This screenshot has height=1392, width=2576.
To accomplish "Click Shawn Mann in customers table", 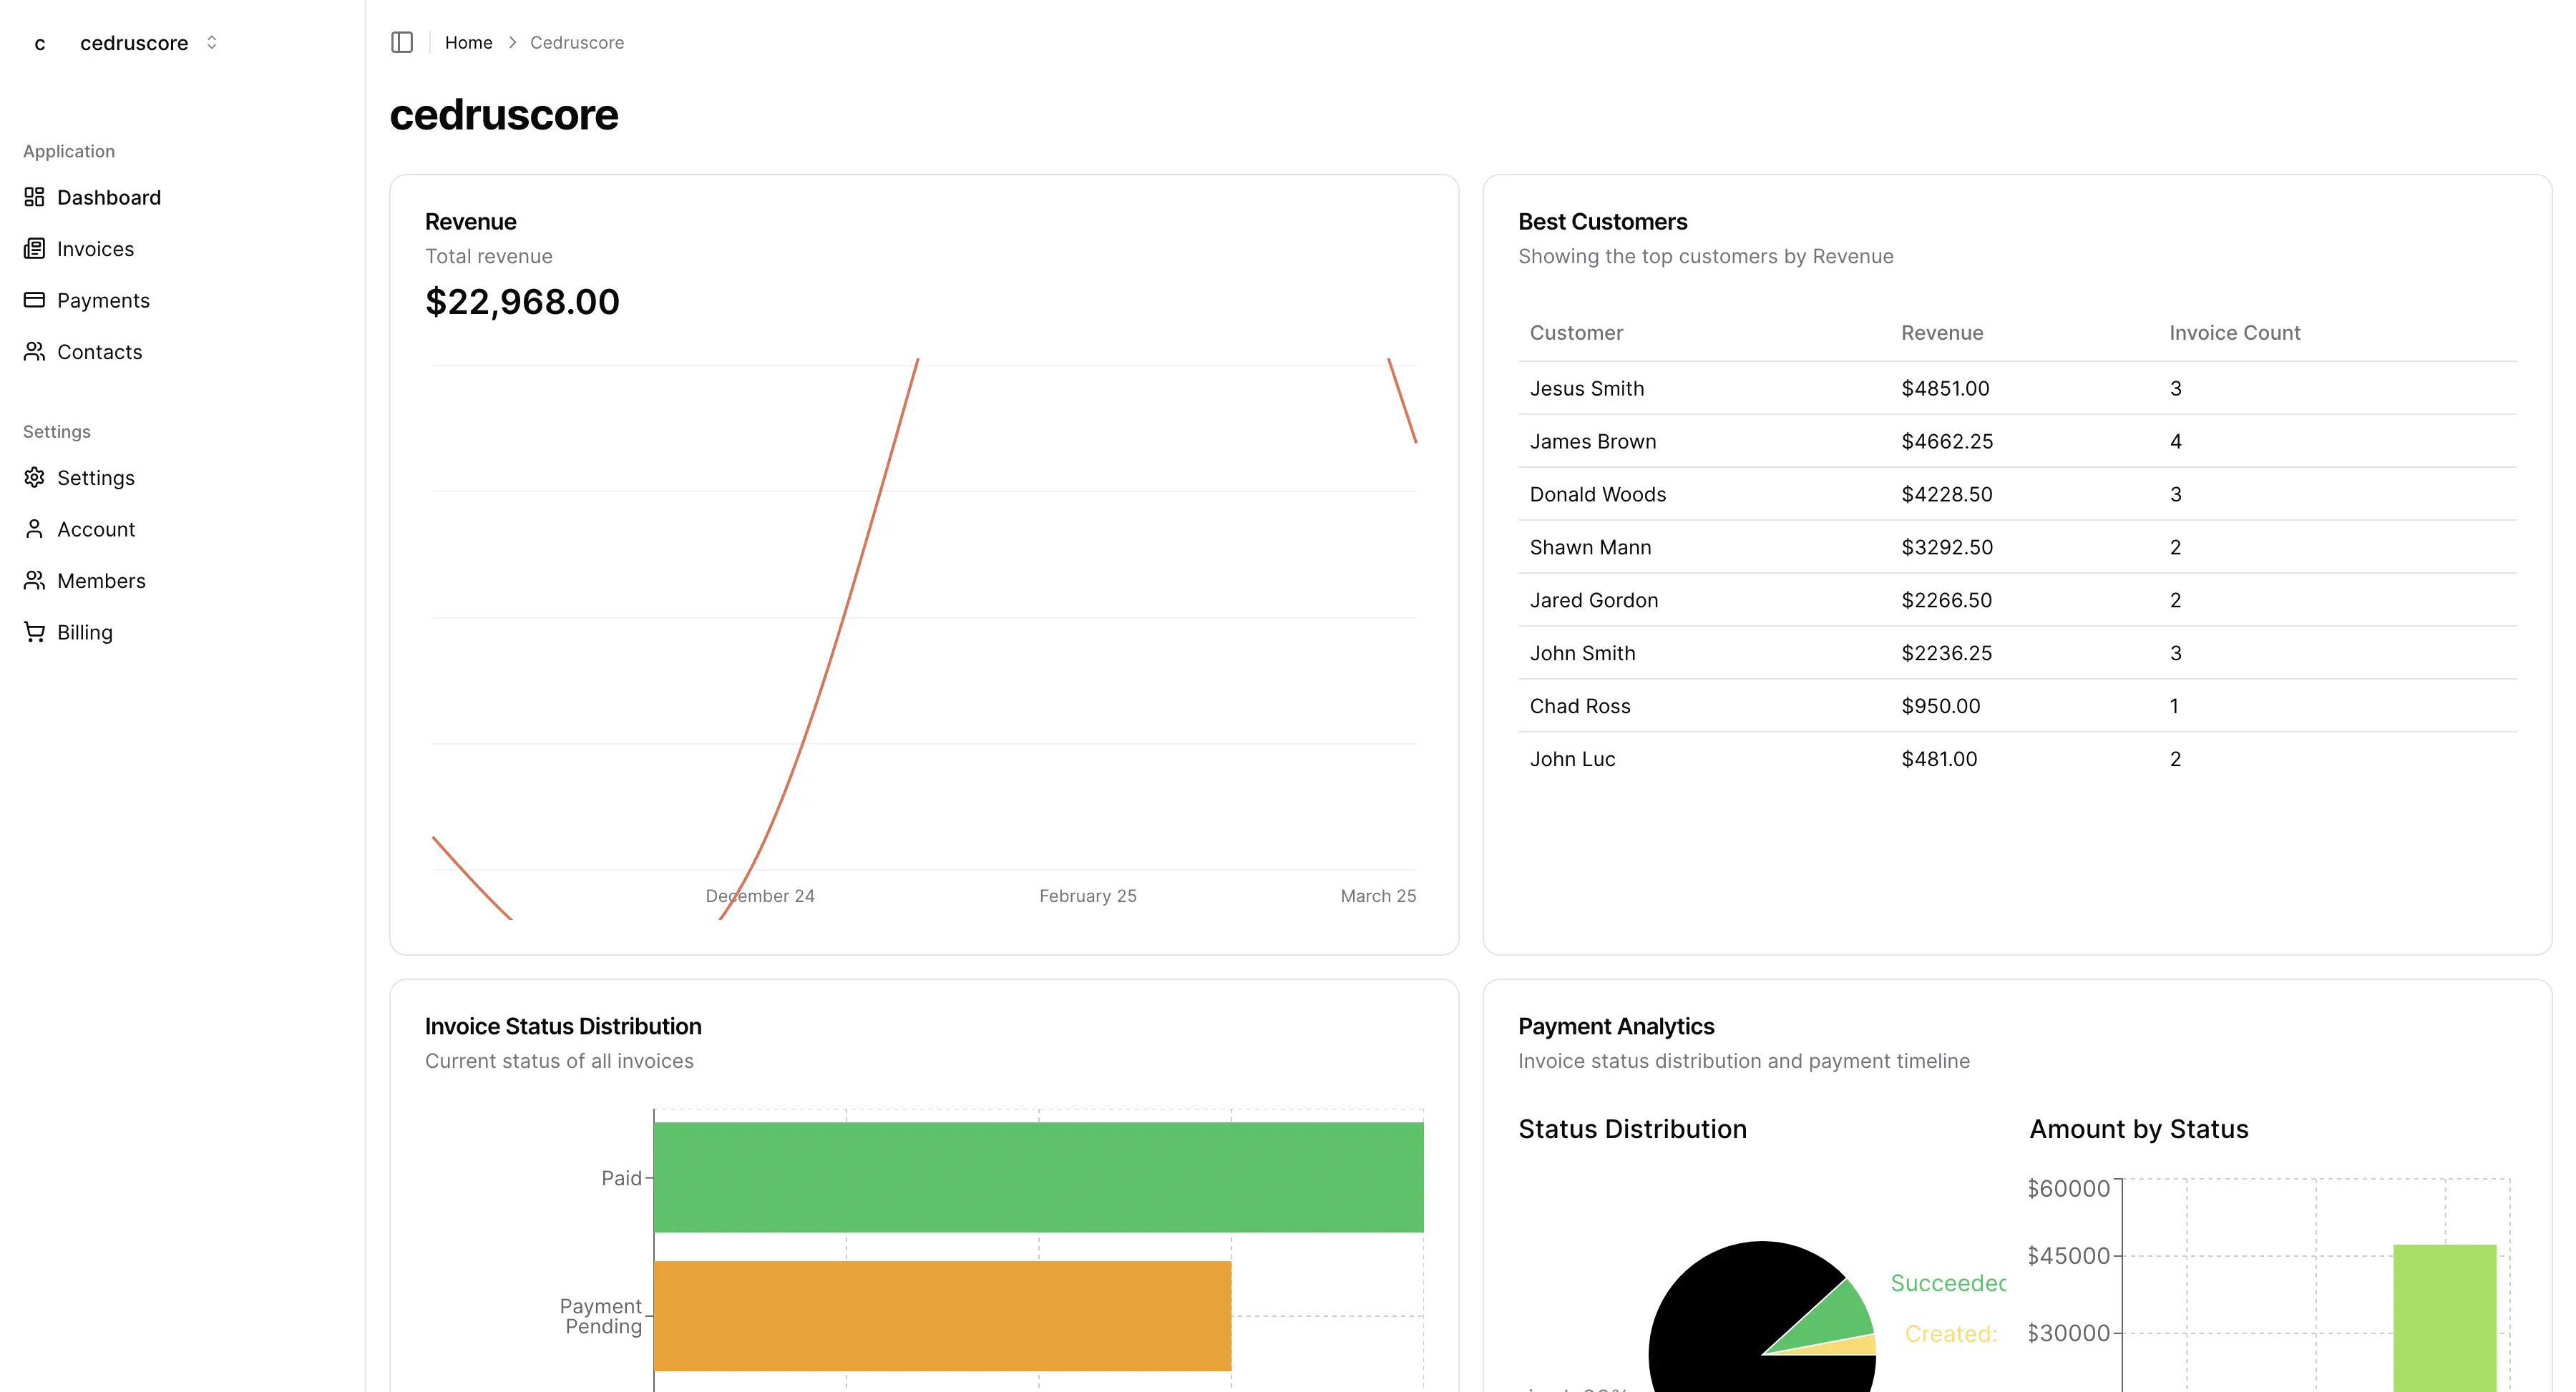I will pyautogui.click(x=1590, y=547).
